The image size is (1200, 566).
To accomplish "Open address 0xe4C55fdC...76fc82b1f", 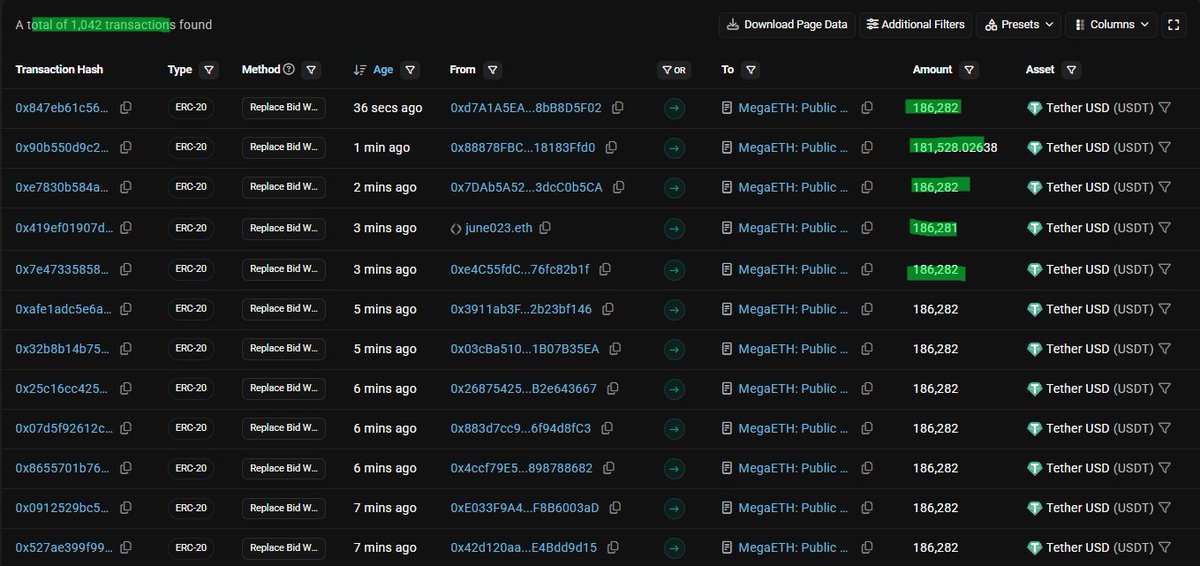I will click(x=520, y=269).
